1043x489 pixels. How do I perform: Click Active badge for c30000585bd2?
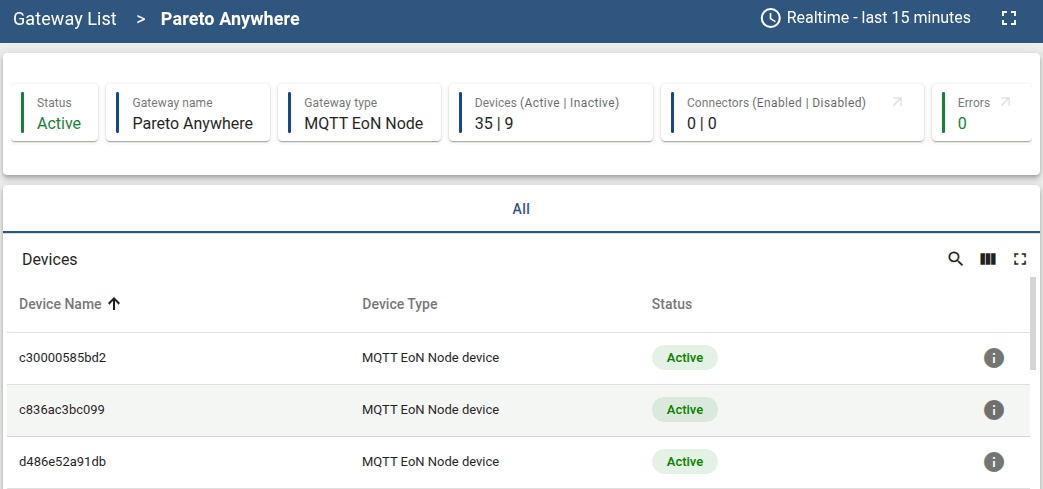pos(684,357)
